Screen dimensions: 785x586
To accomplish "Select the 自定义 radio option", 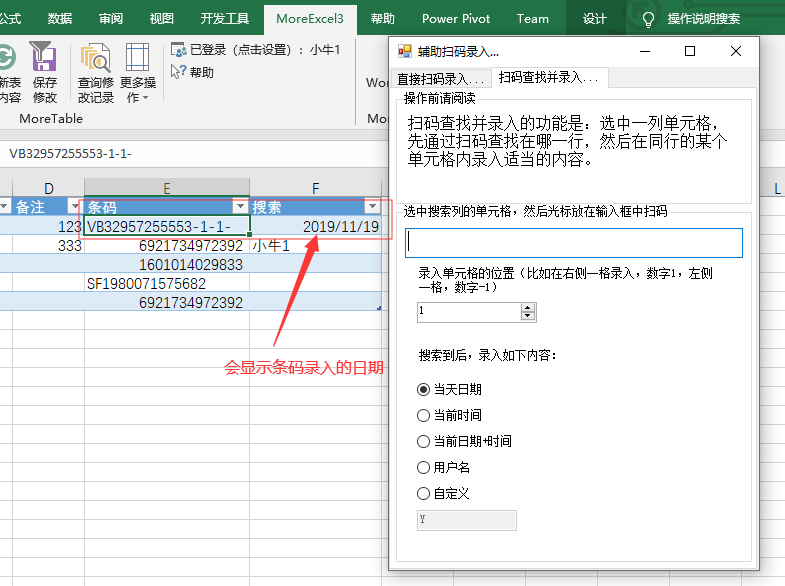I will pyautogui.click(x=423, y=493).
